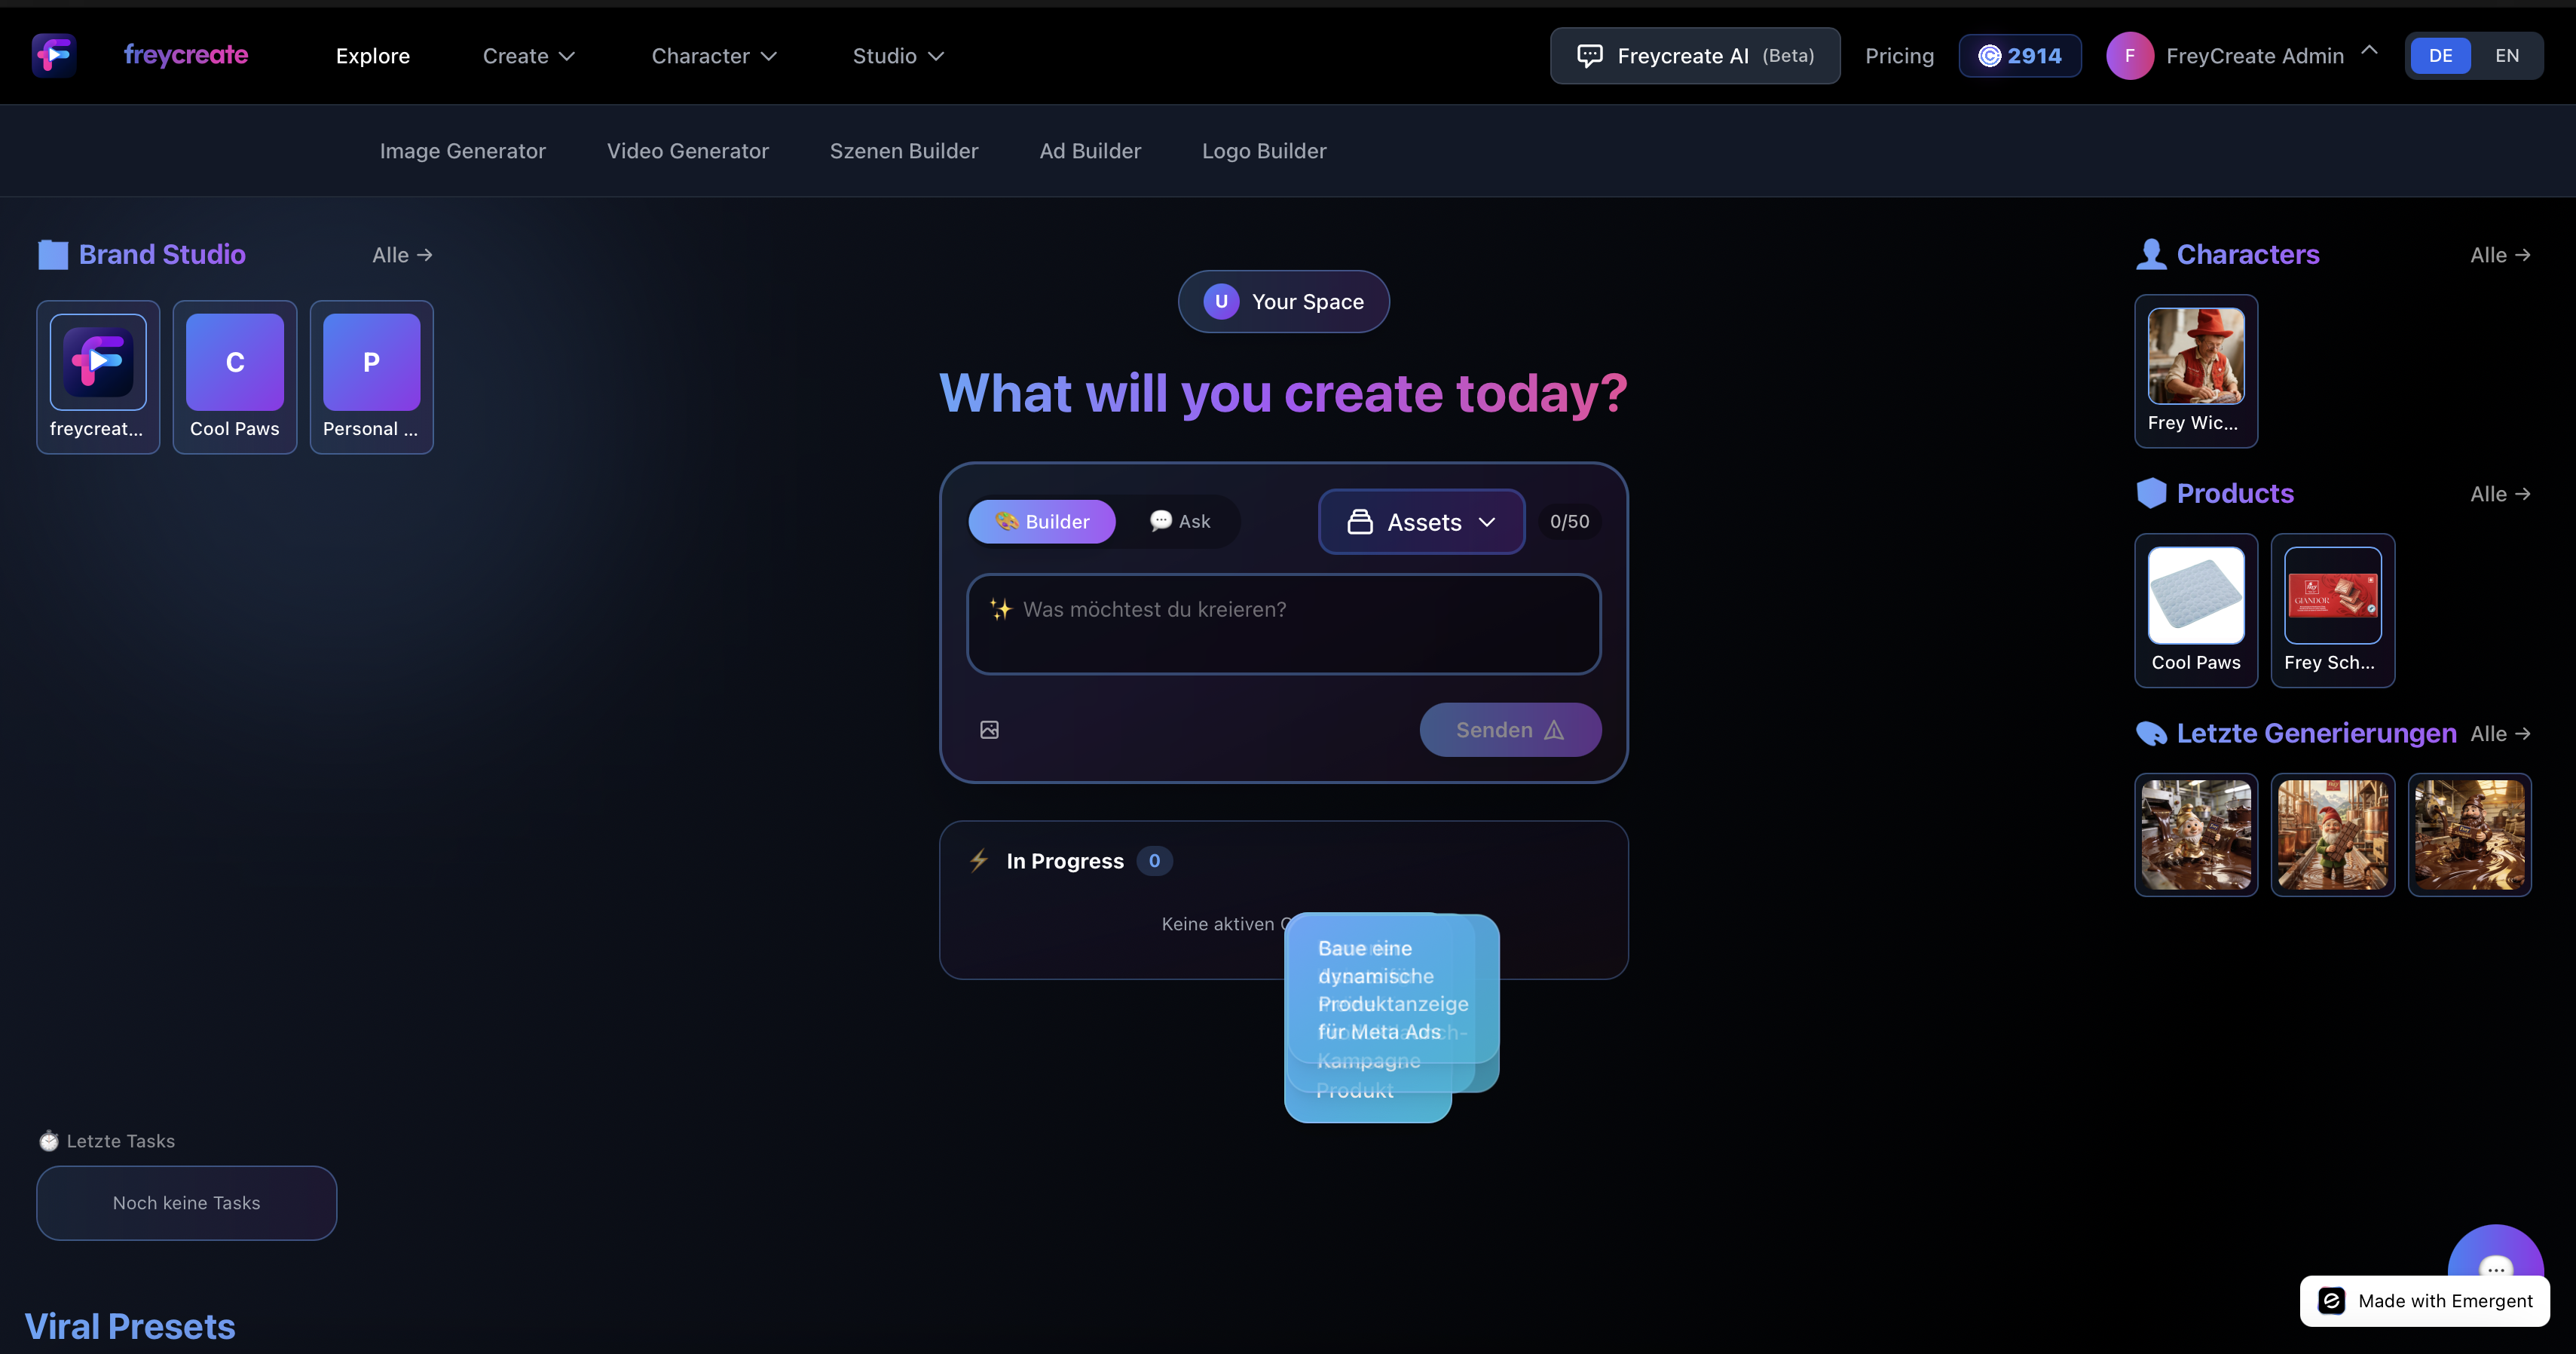Open the Assets dropdown

(x=1421, y=522)
